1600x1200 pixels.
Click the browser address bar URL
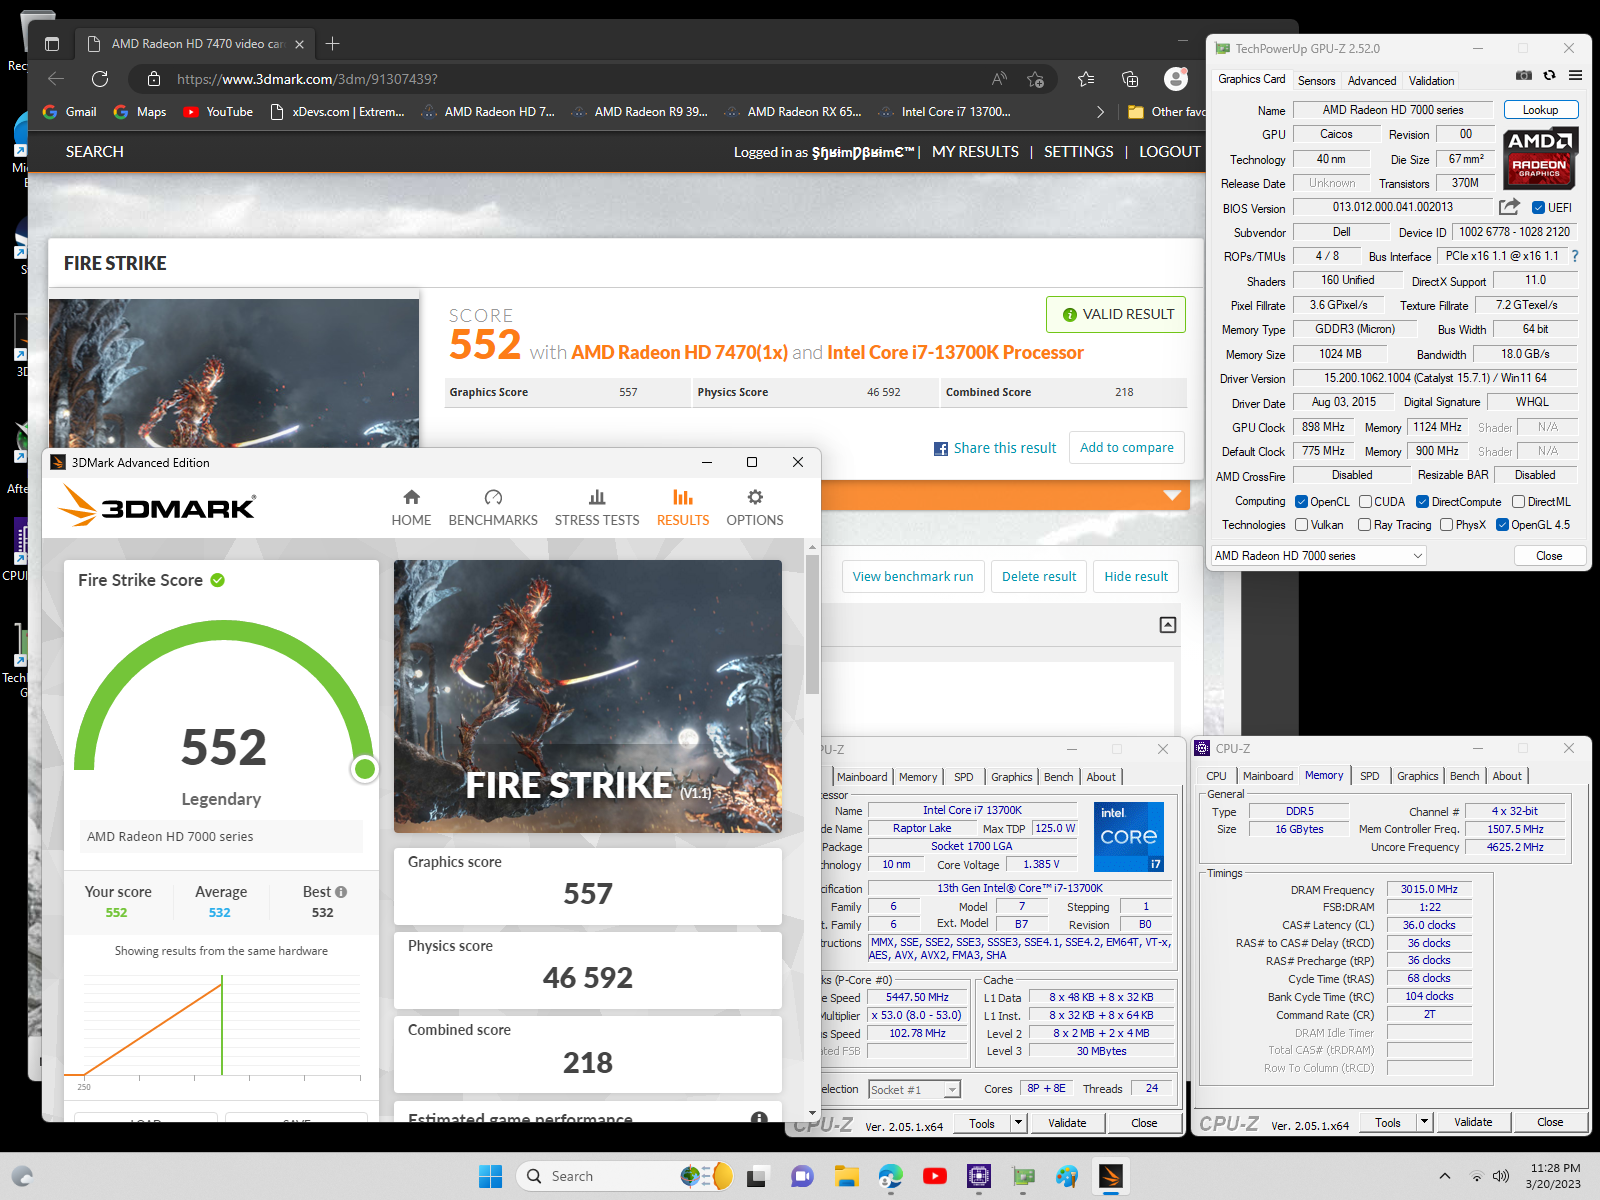pos(307,79)
